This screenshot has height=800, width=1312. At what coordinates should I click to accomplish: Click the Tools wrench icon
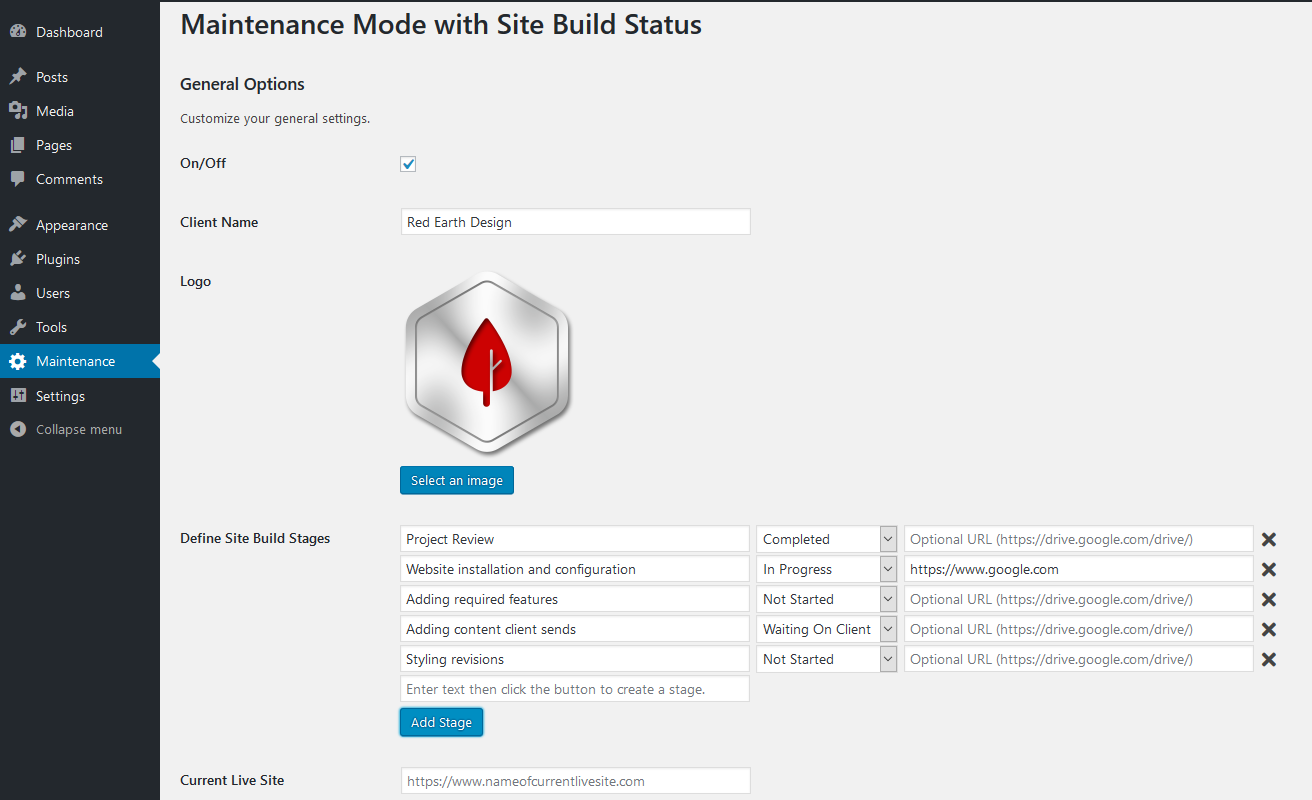point(18,327)
